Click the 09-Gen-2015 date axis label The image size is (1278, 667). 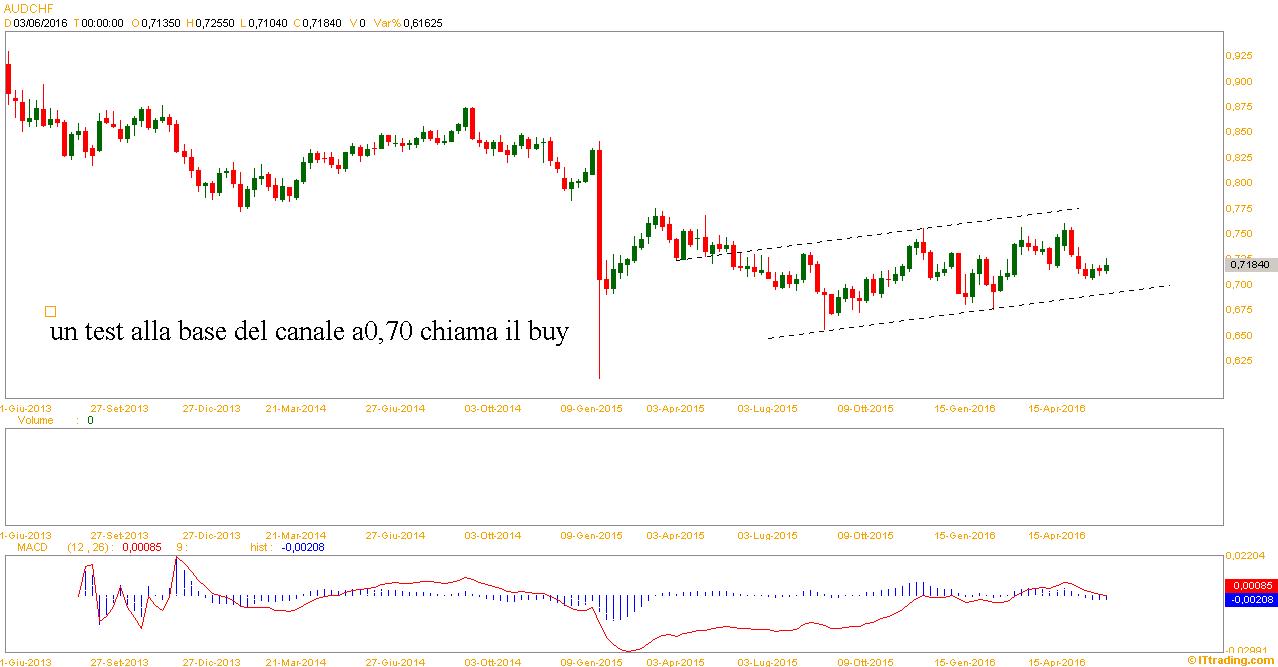[x=593, y=409]
